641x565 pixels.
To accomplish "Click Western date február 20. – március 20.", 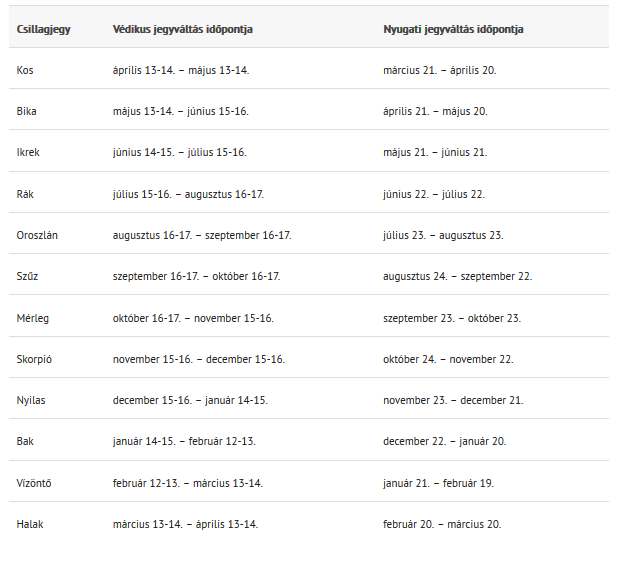I will click(x=442, y=524).
